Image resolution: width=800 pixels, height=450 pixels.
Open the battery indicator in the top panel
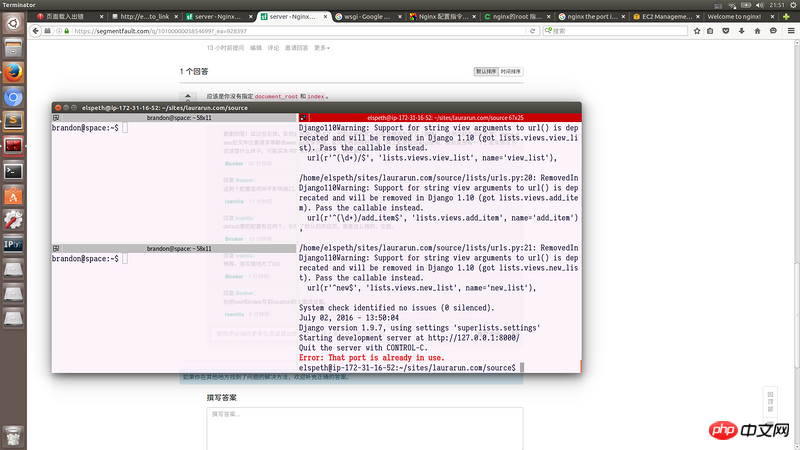[746, 5]
